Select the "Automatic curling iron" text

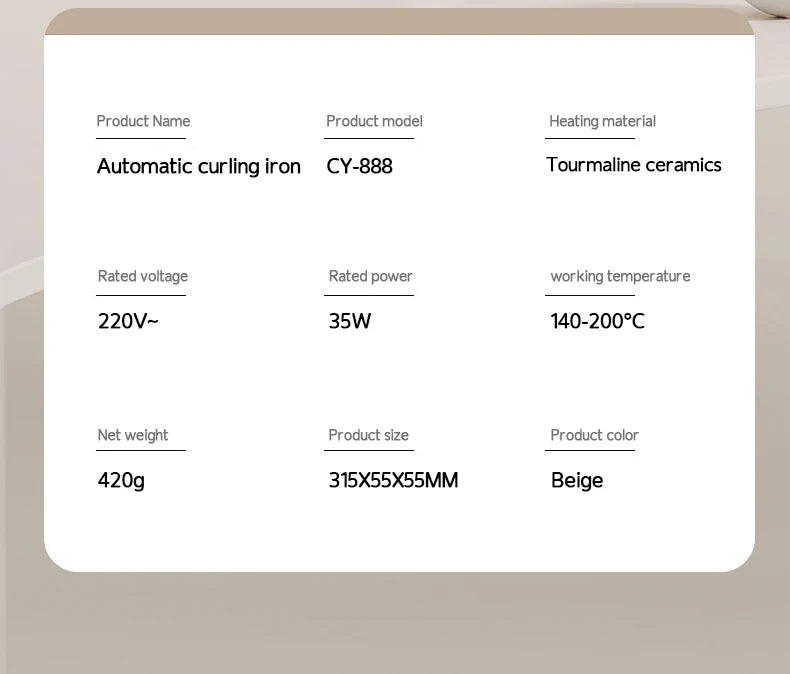198,166
